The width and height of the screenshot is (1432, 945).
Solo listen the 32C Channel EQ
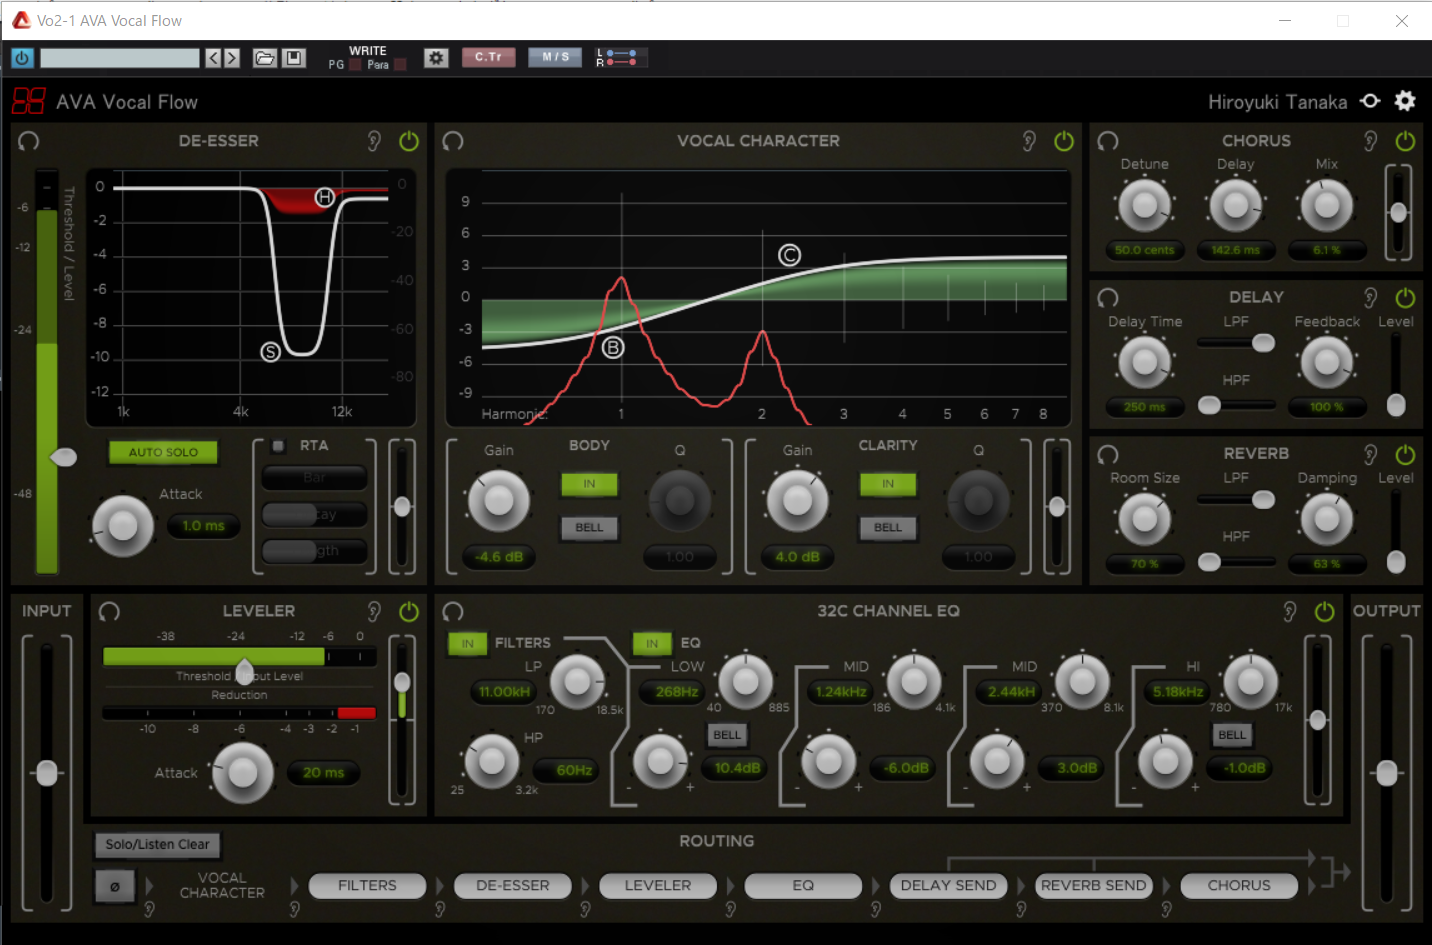1290,611
